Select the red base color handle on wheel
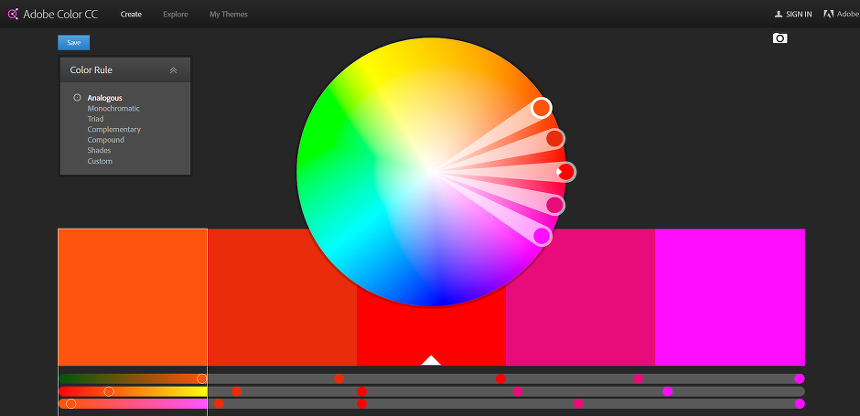This screenshot has height=416, width=860. 566,172
